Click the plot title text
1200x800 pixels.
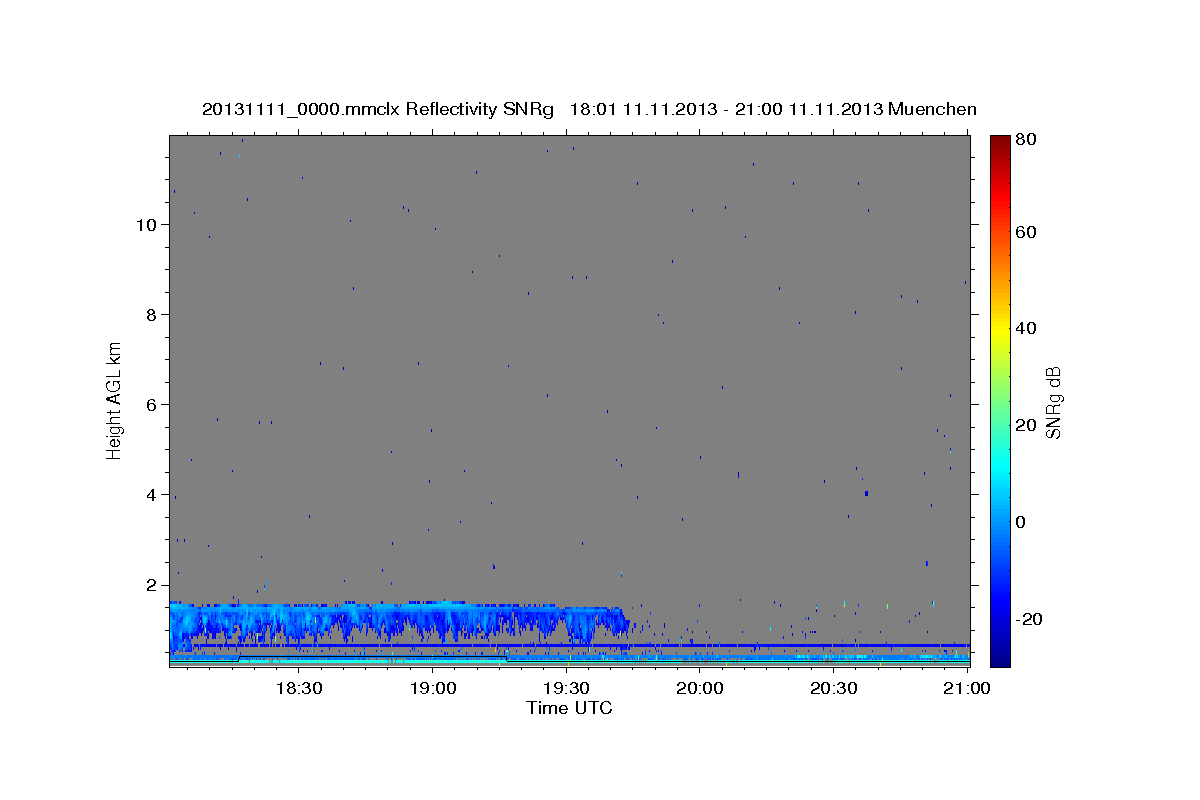tap(589, 109)
